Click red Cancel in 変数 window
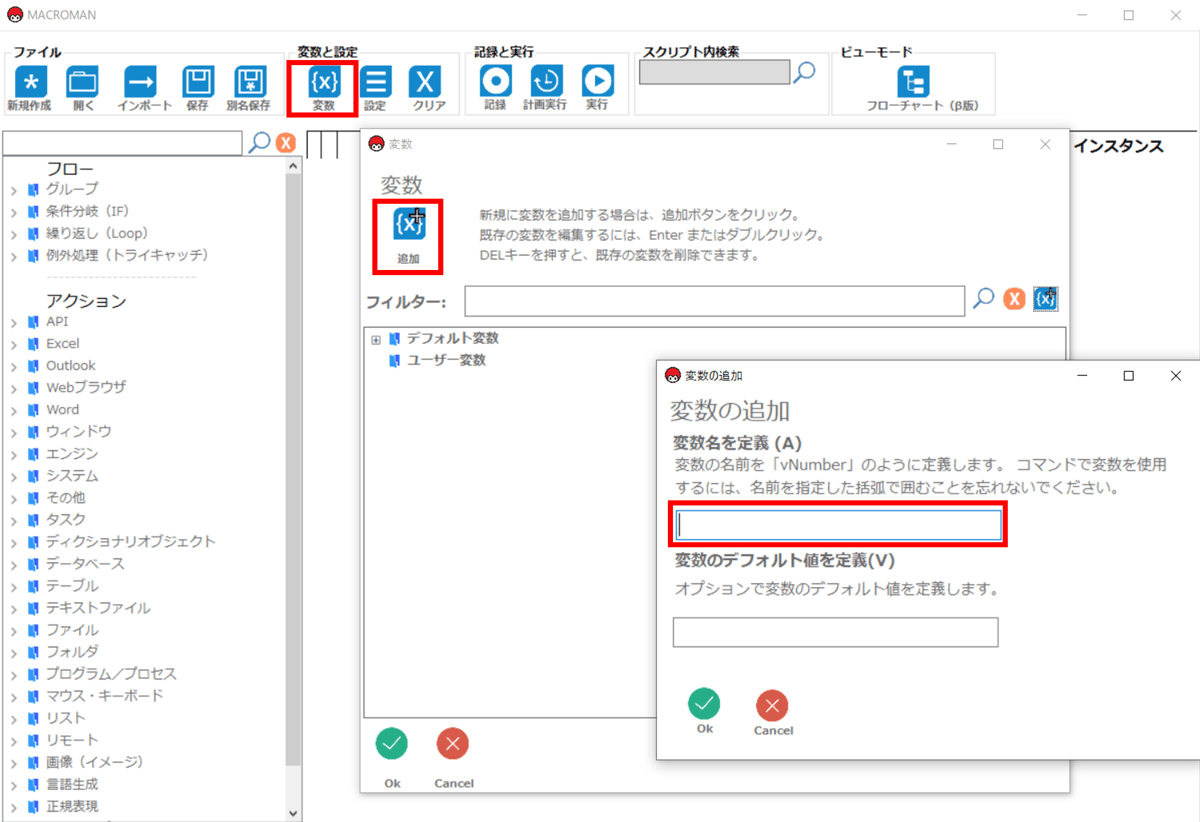 pos(453,744)
